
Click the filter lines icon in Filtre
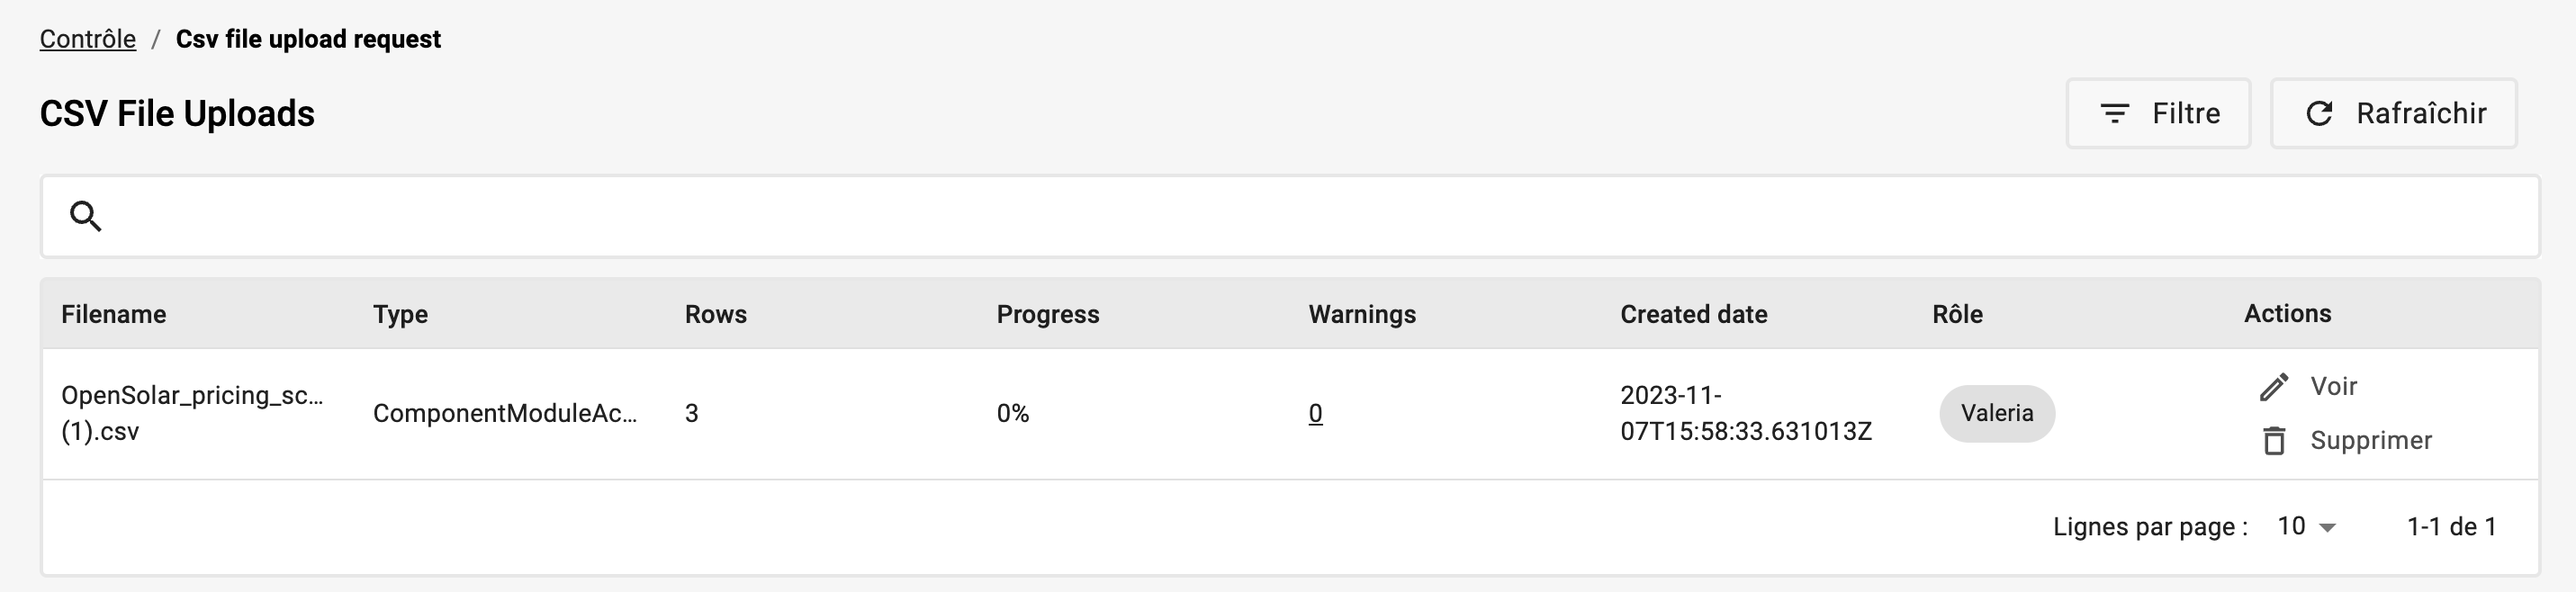(x=2114, y=114)
